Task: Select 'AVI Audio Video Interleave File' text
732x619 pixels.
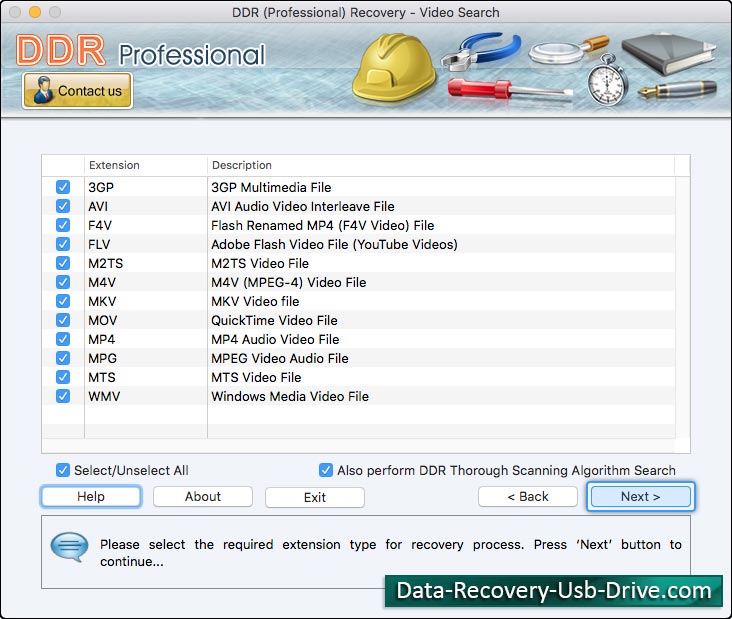Action: pos(303,206)
